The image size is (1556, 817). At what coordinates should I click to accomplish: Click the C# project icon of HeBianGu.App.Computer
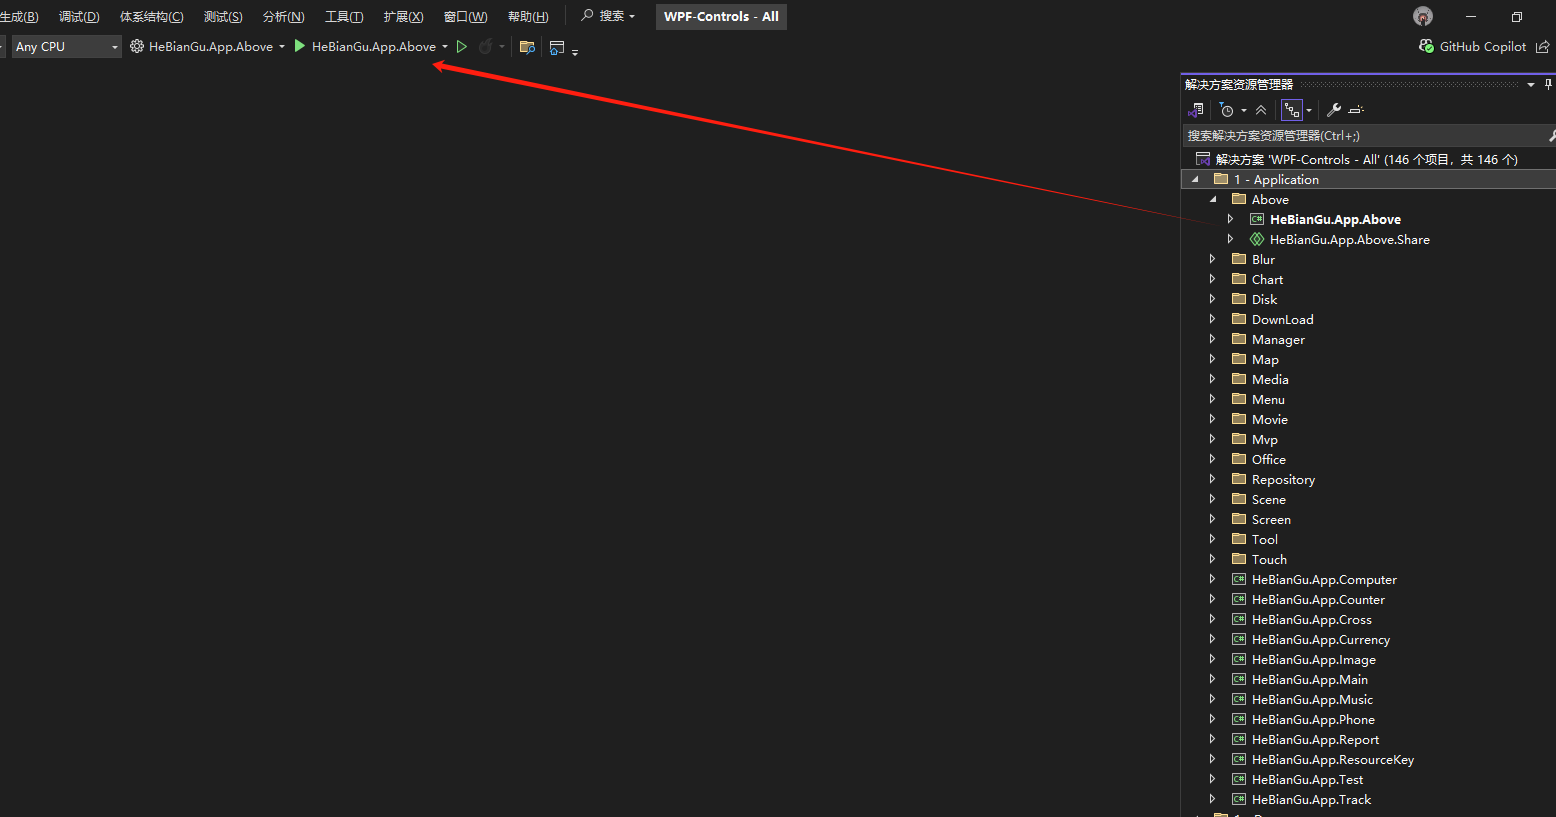[x=1239, y=579]
